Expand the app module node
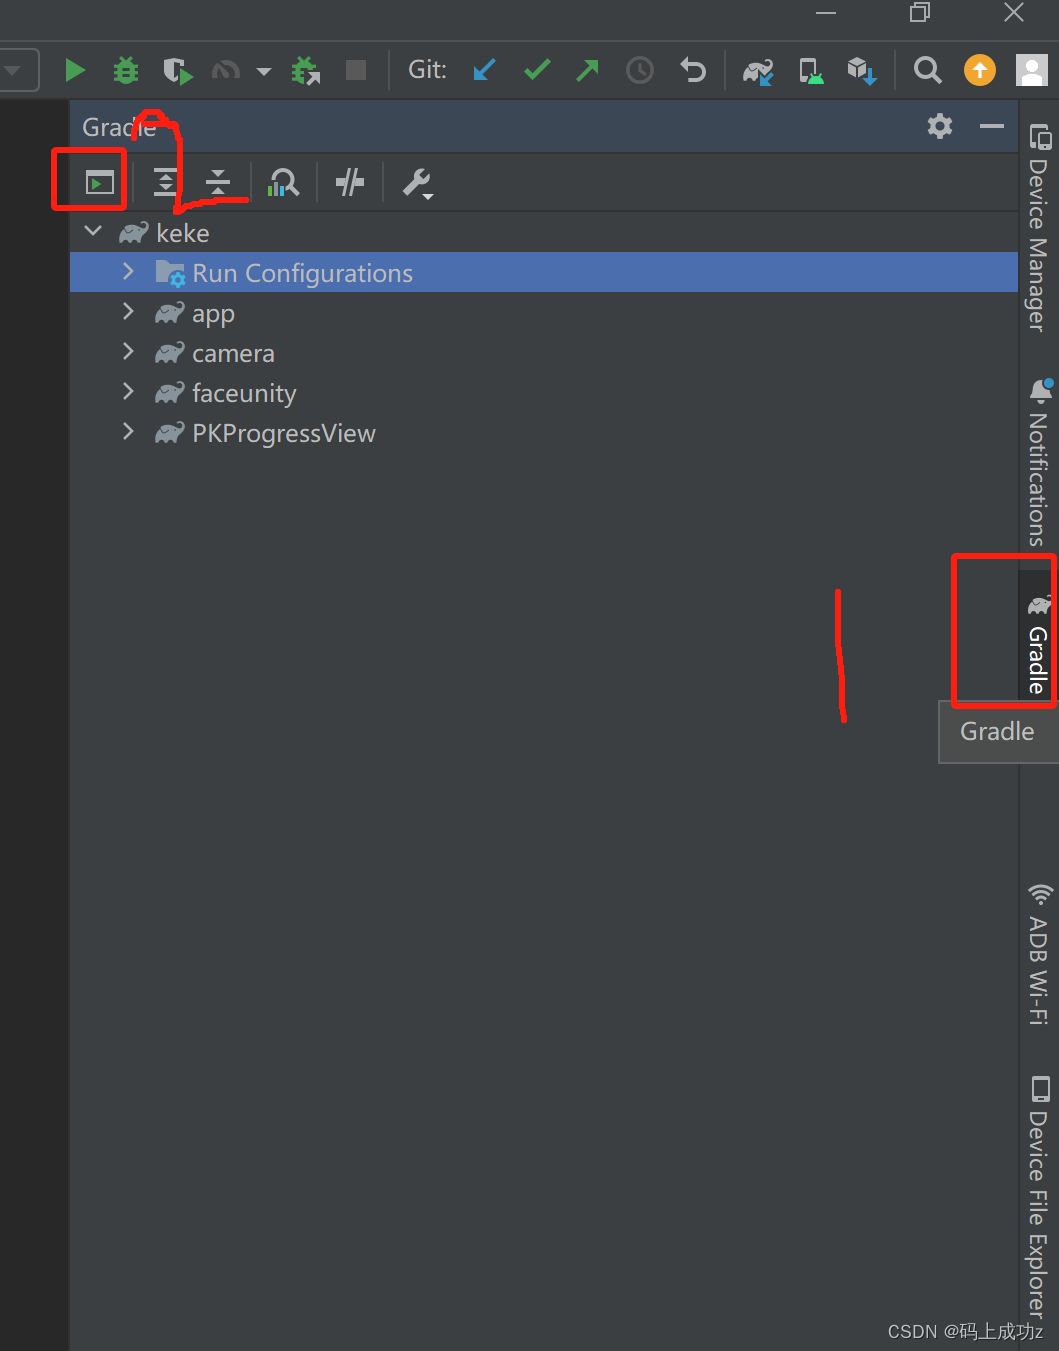1059x1351 pixels. (x=128, y=312)
